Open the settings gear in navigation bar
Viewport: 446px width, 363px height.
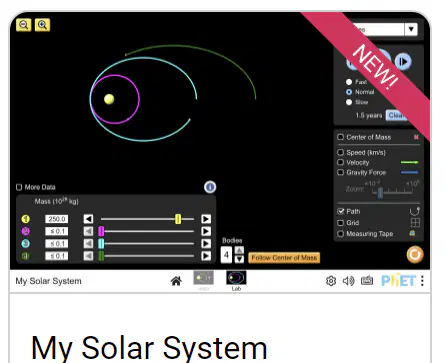tap(331, 281)
